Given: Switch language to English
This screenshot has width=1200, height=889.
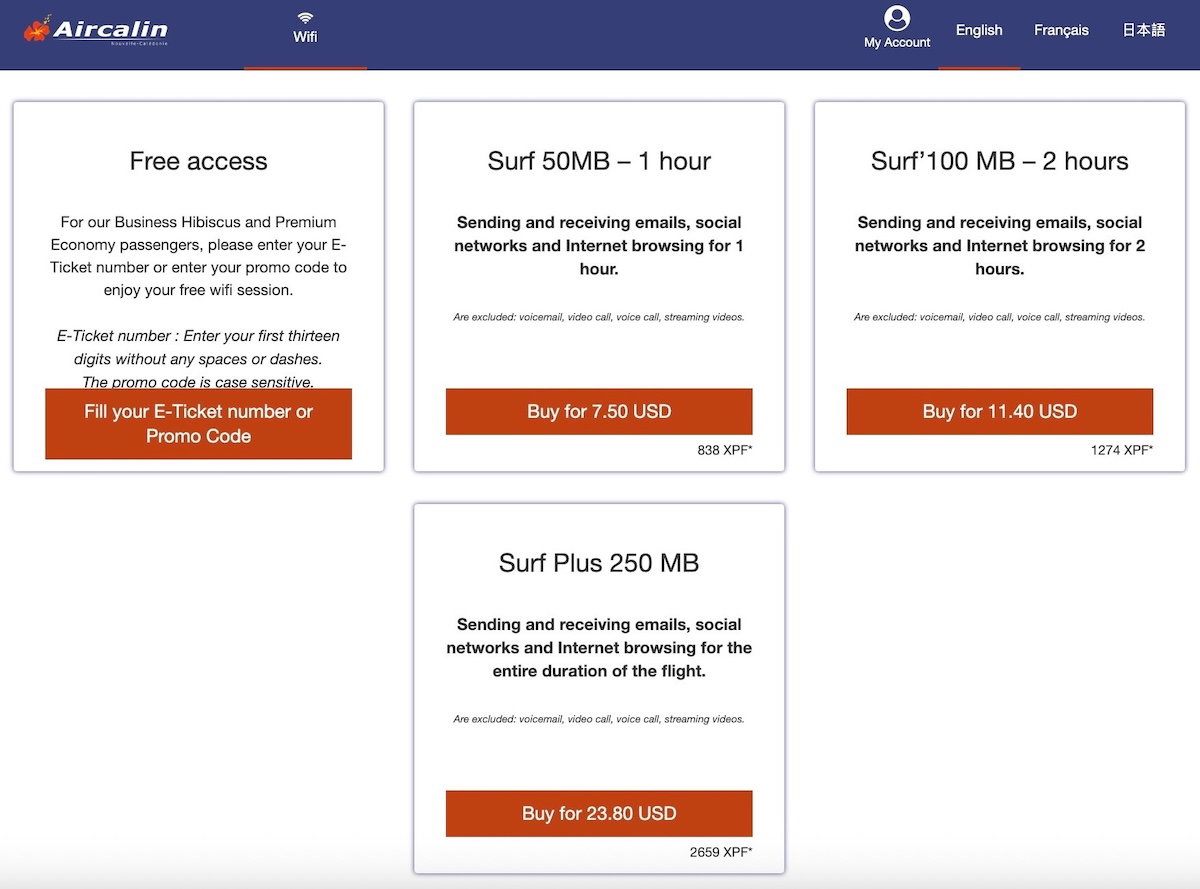Looking at the screenshot, I should (978, 30).
